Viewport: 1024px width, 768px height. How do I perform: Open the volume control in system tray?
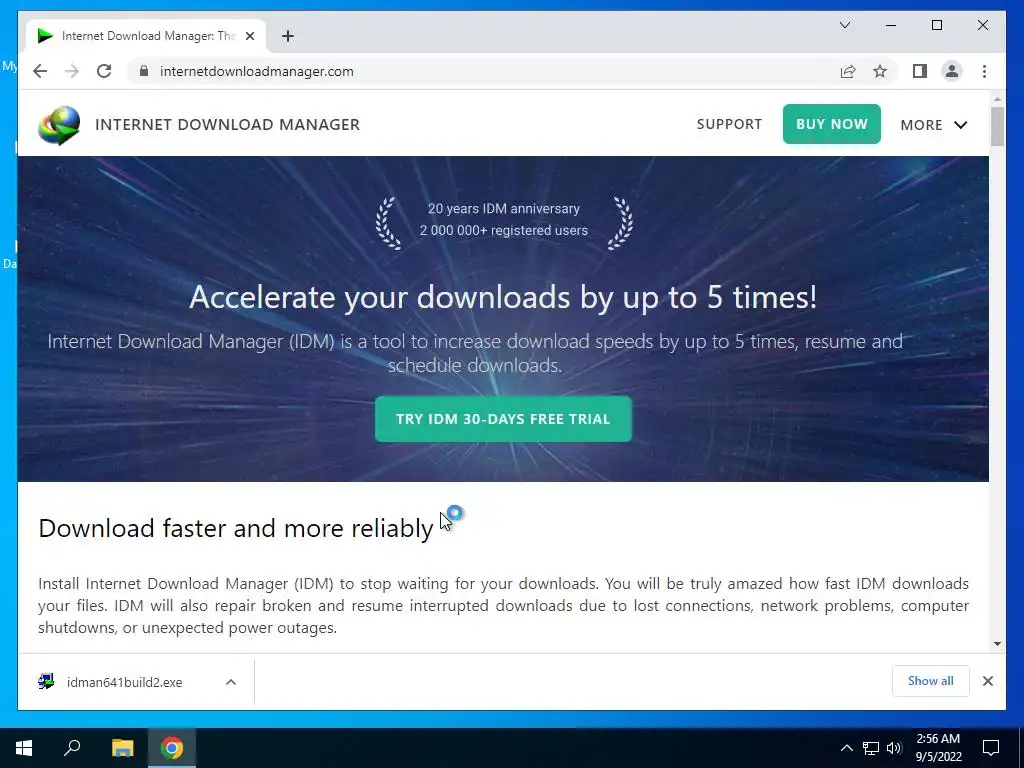[894, 748]
